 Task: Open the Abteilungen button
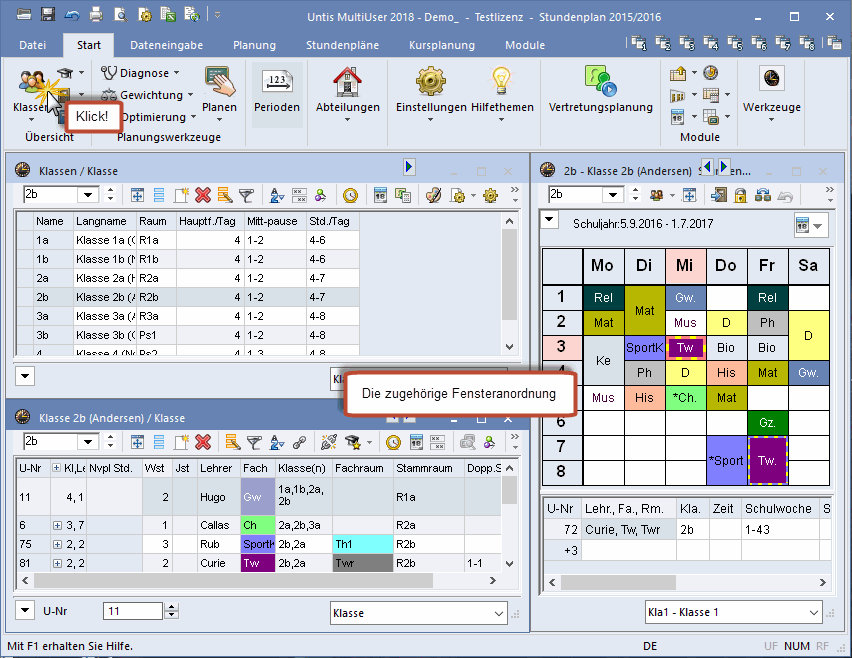pos(348,92)
